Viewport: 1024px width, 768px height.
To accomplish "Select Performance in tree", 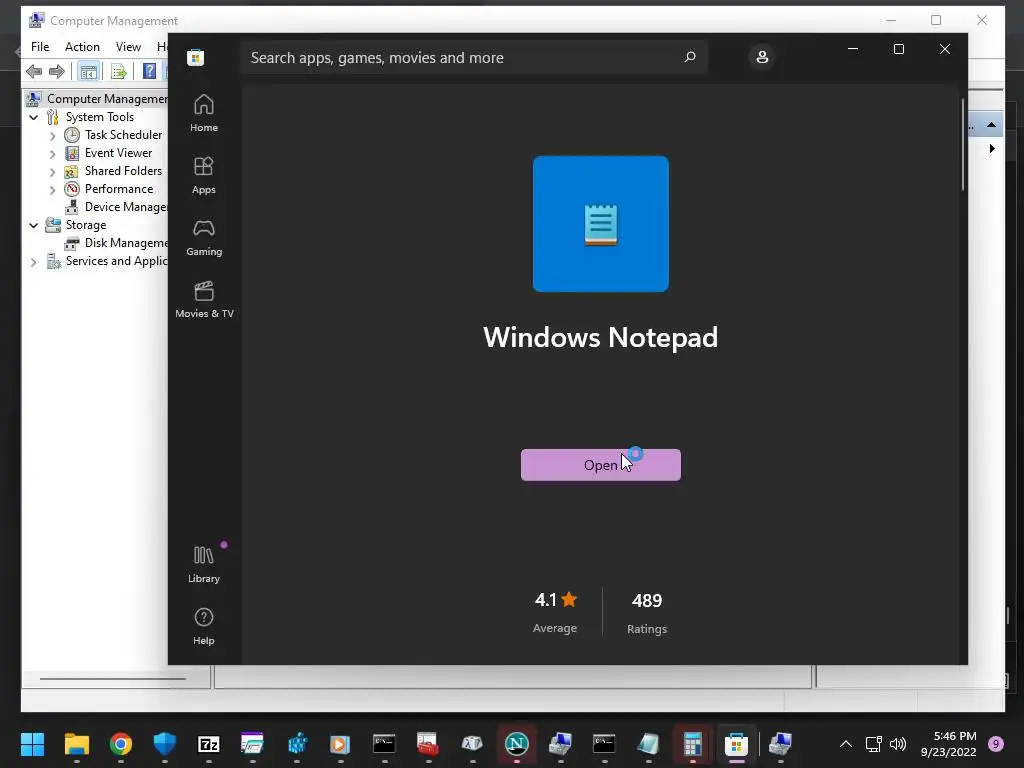I will 119,189.
